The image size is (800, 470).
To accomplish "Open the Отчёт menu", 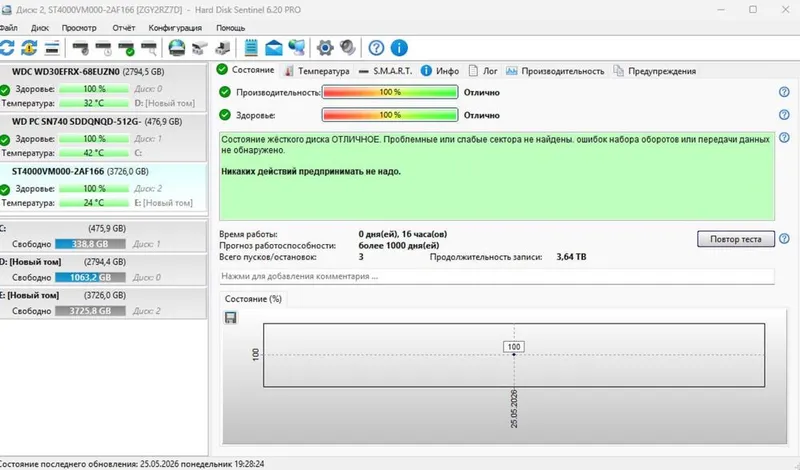I will click(x=123, y=28).
